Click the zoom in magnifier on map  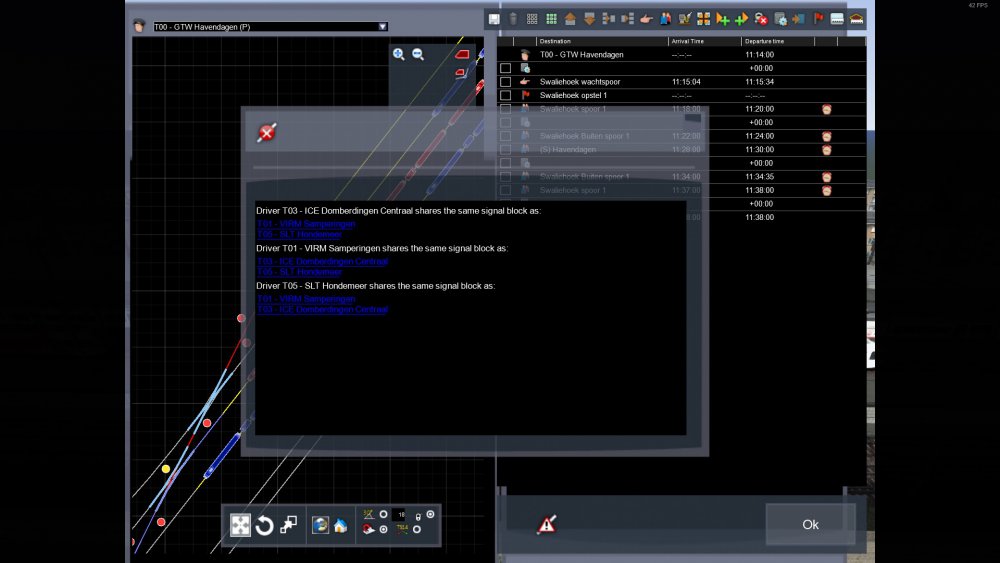pyautogui.click(x=399, y=55)
